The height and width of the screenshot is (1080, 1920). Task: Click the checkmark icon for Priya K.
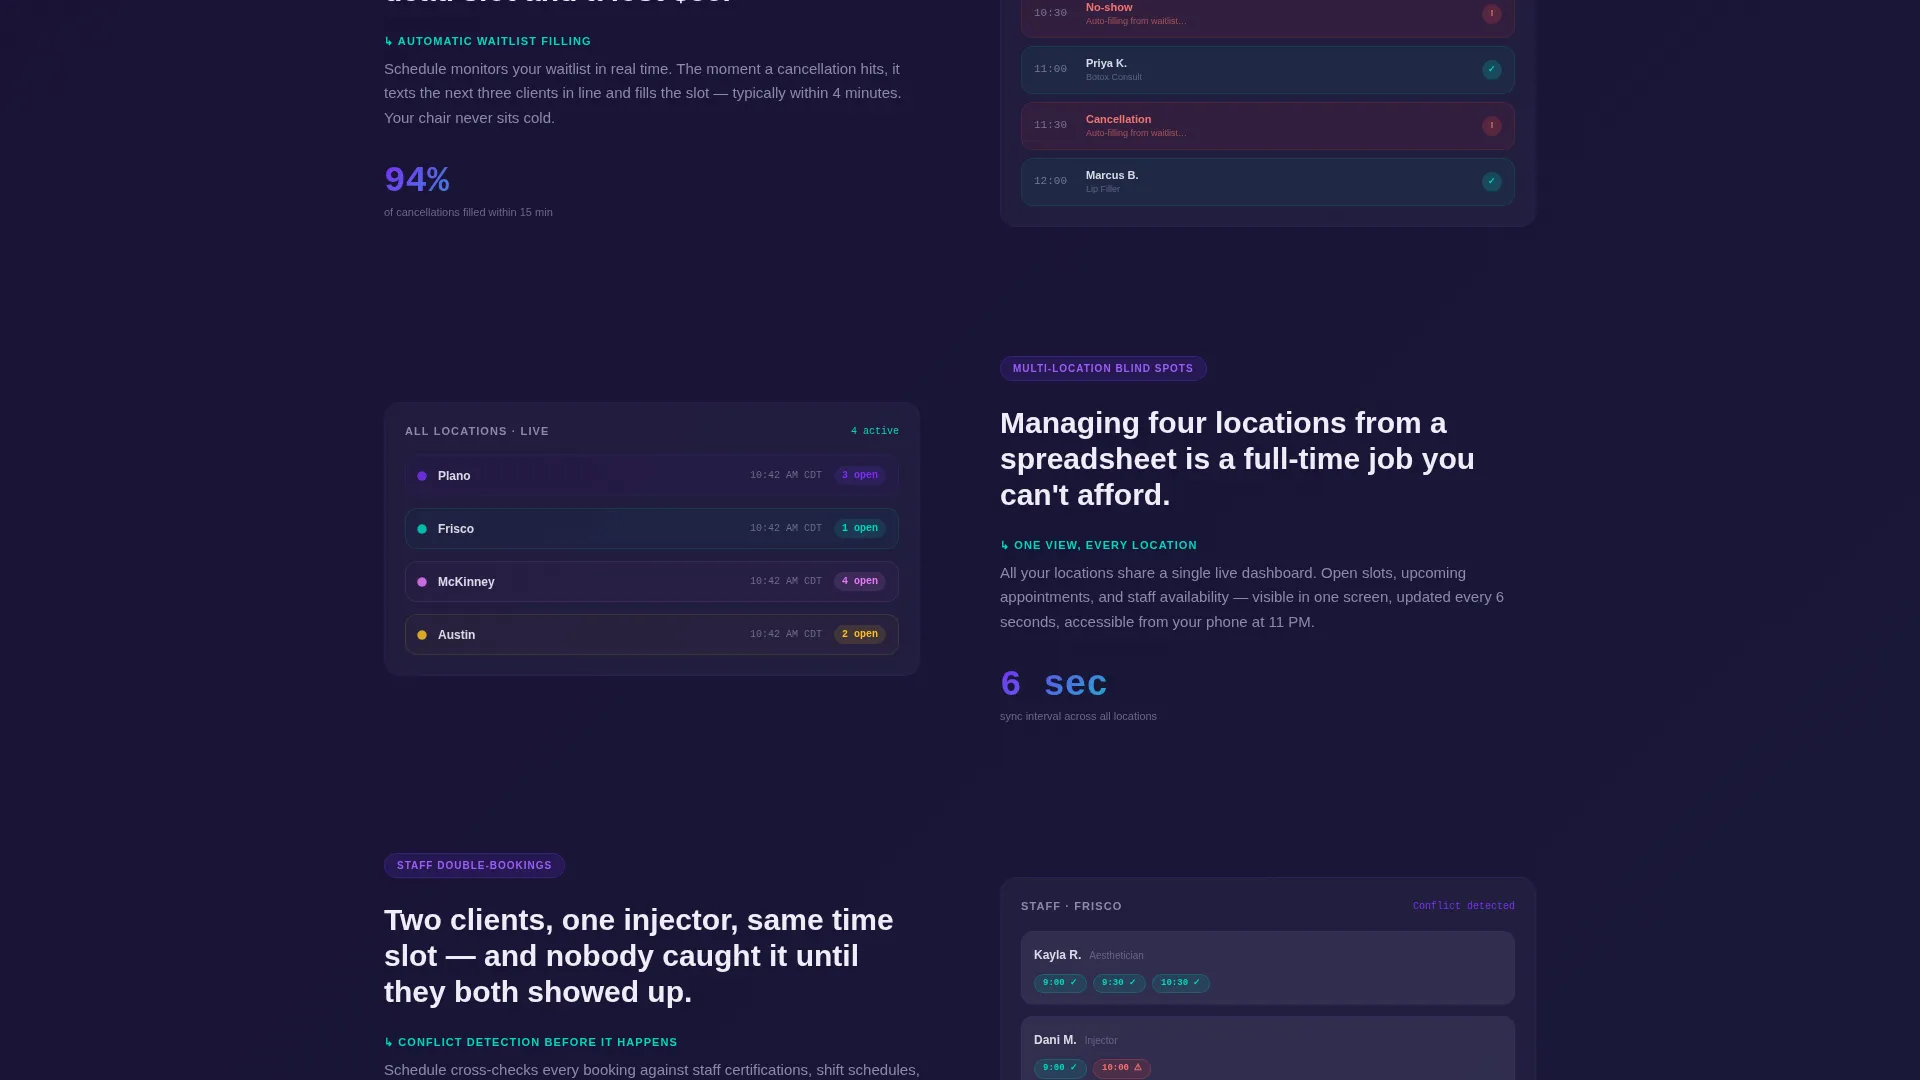click(x=1491, y=70)
